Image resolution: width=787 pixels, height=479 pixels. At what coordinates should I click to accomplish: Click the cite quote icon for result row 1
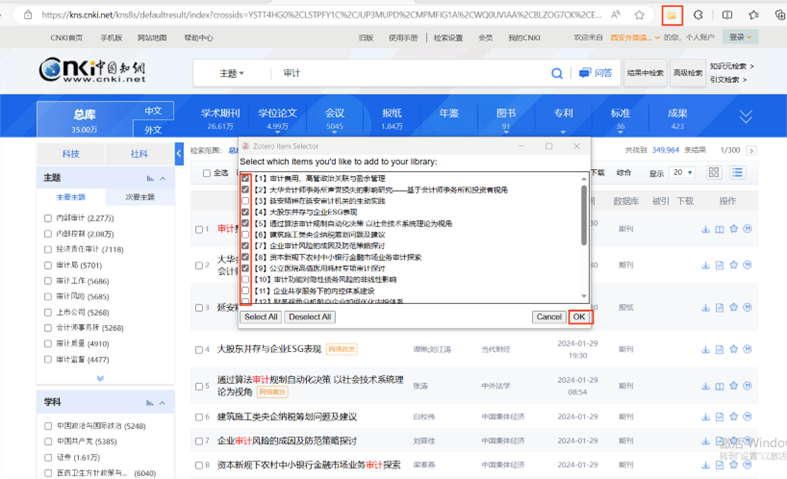tap(747, 229)
